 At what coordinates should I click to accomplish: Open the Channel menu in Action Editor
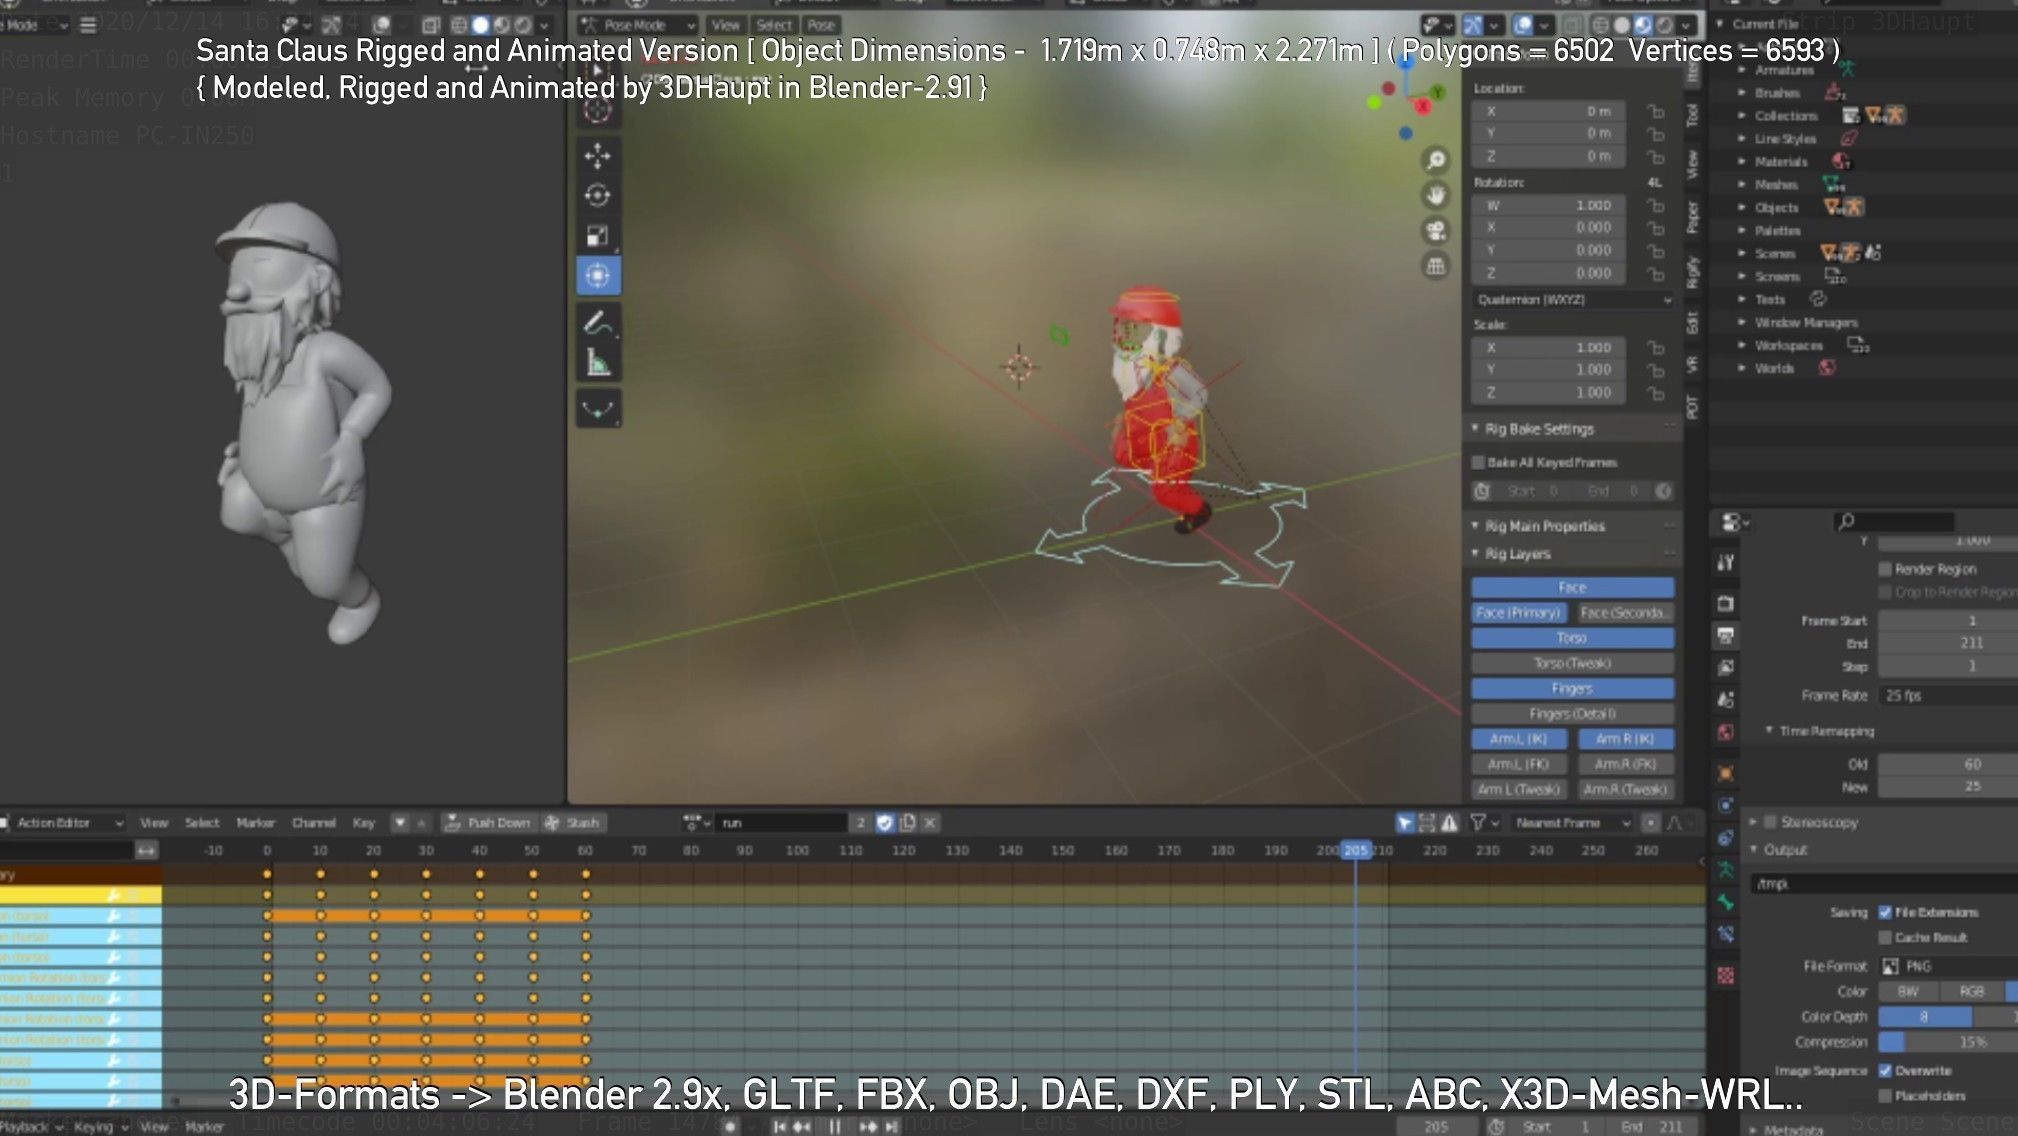(313, 823)
